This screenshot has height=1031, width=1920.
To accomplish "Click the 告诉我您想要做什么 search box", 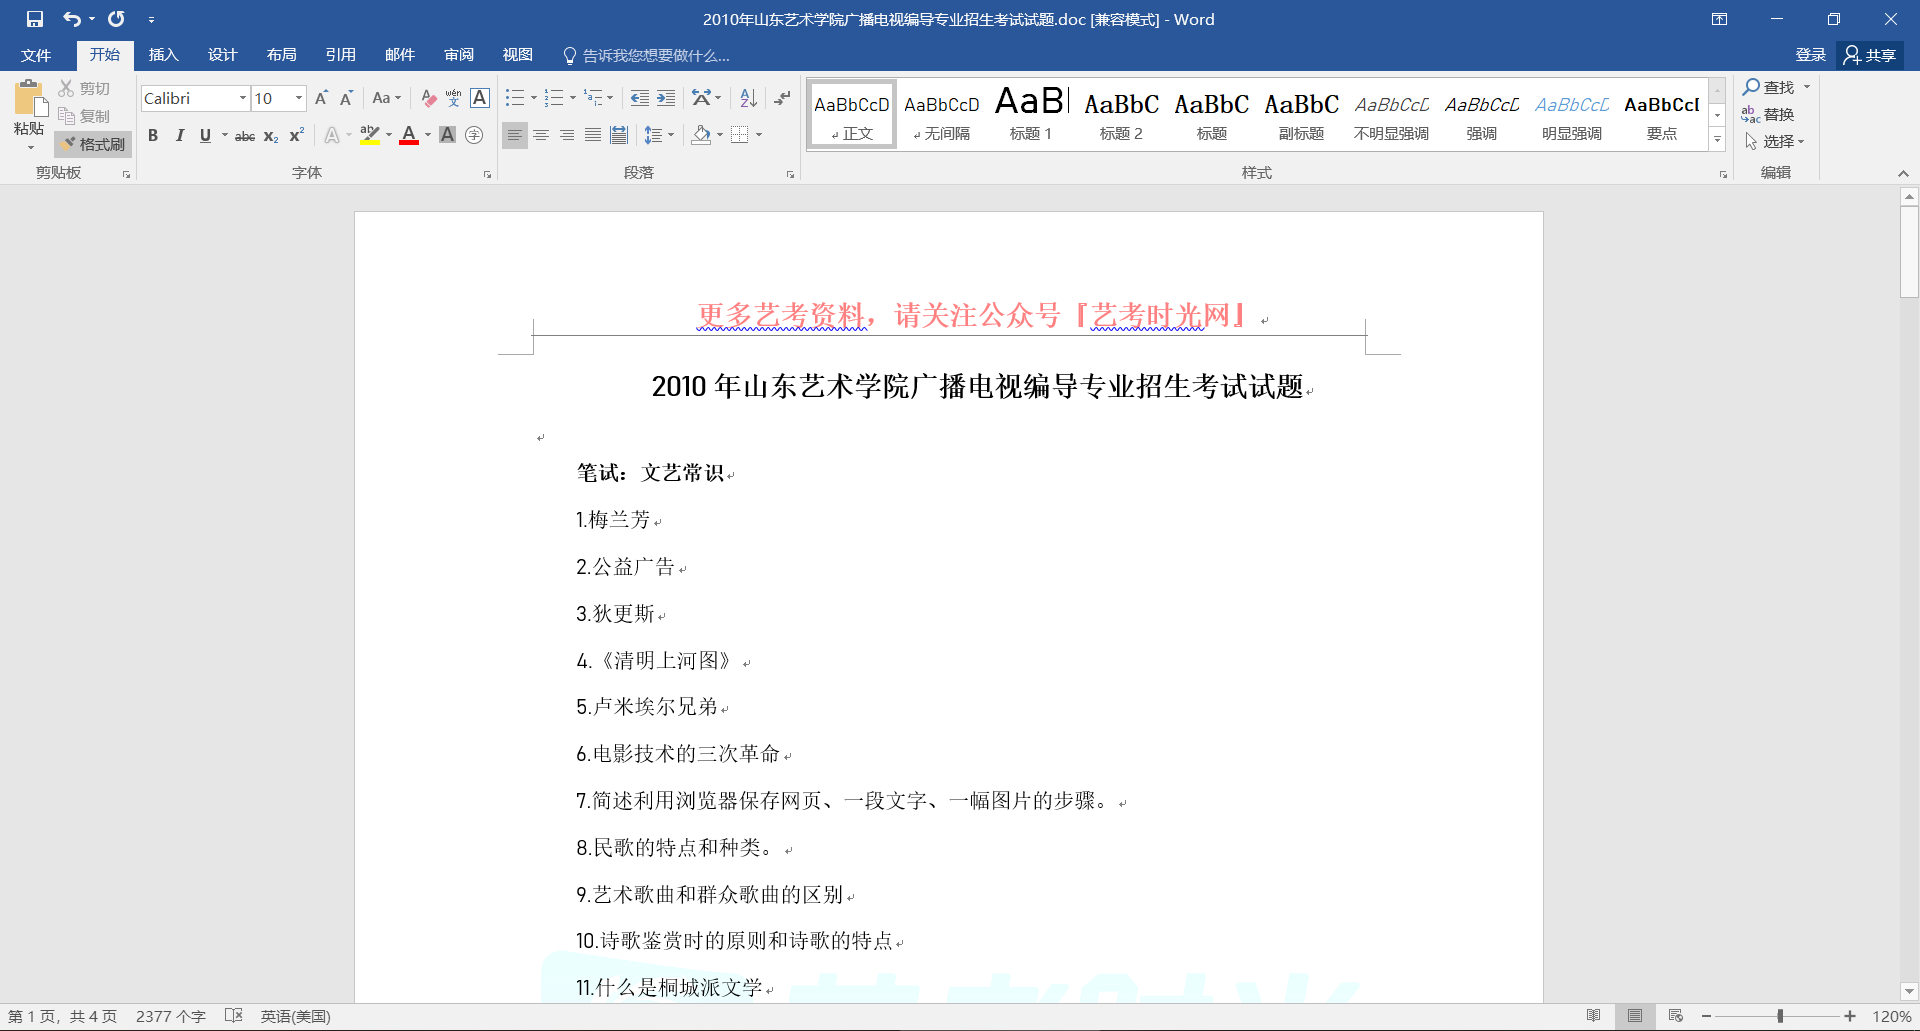I will pos(655,56).
